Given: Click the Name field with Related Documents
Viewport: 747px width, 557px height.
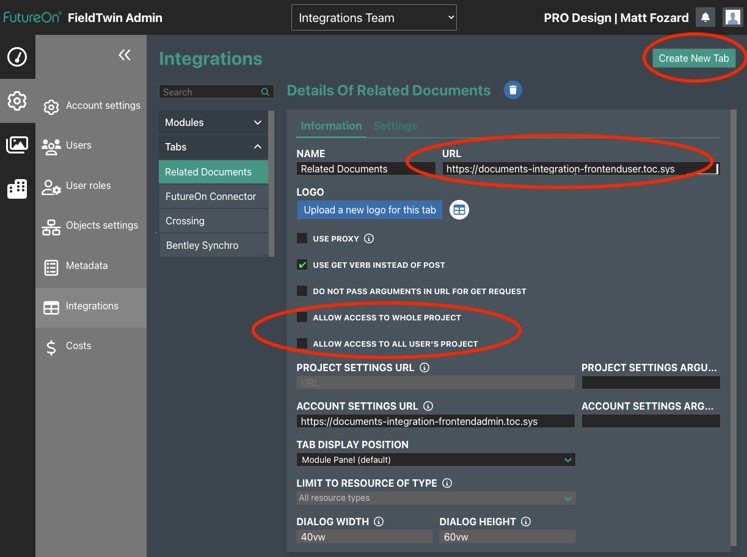Looking at the screenshot, I should 366,169.
